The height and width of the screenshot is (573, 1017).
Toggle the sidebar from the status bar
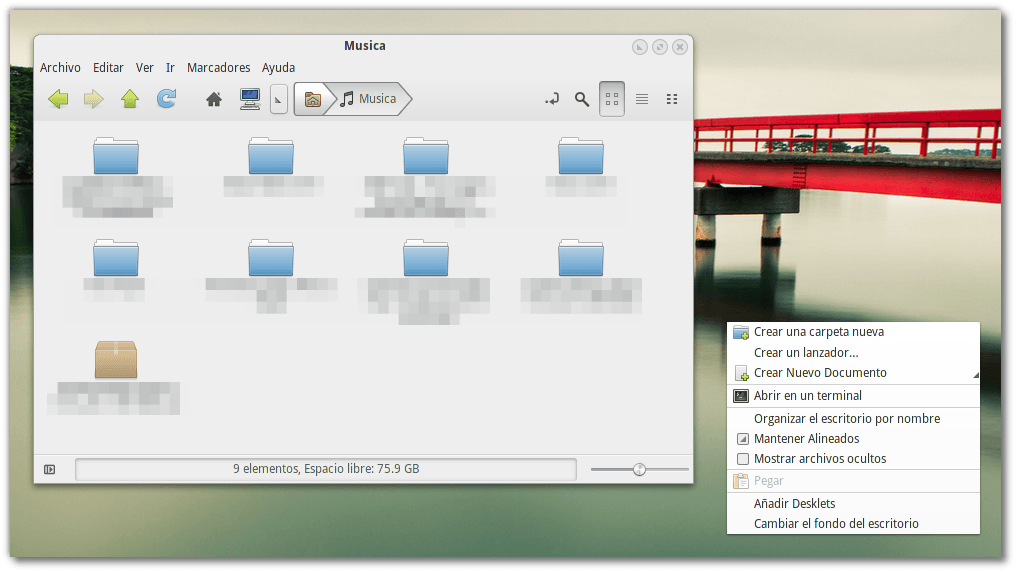(x=50, y=469)
